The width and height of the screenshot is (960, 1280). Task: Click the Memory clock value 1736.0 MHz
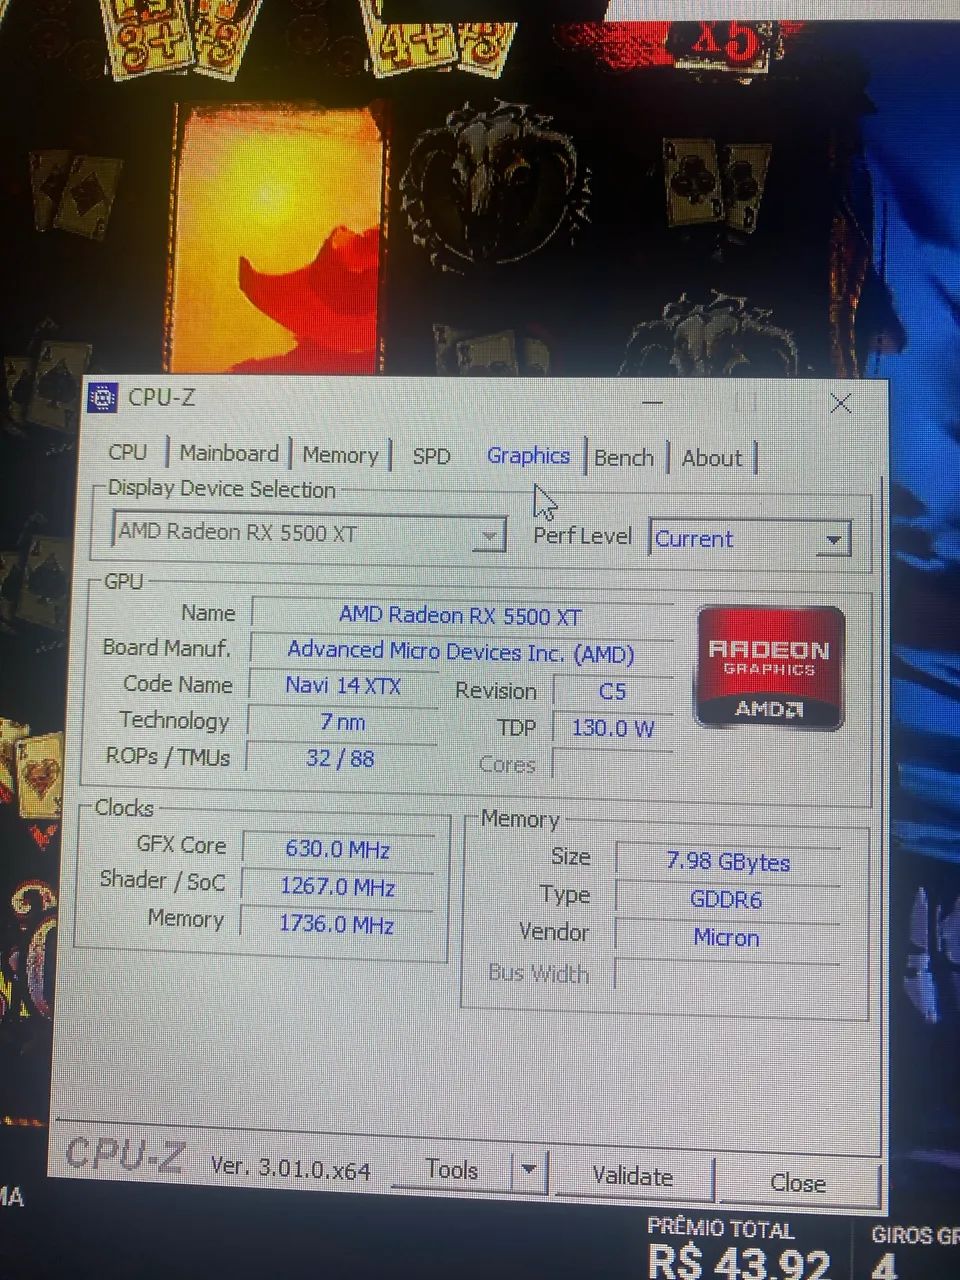337,924
